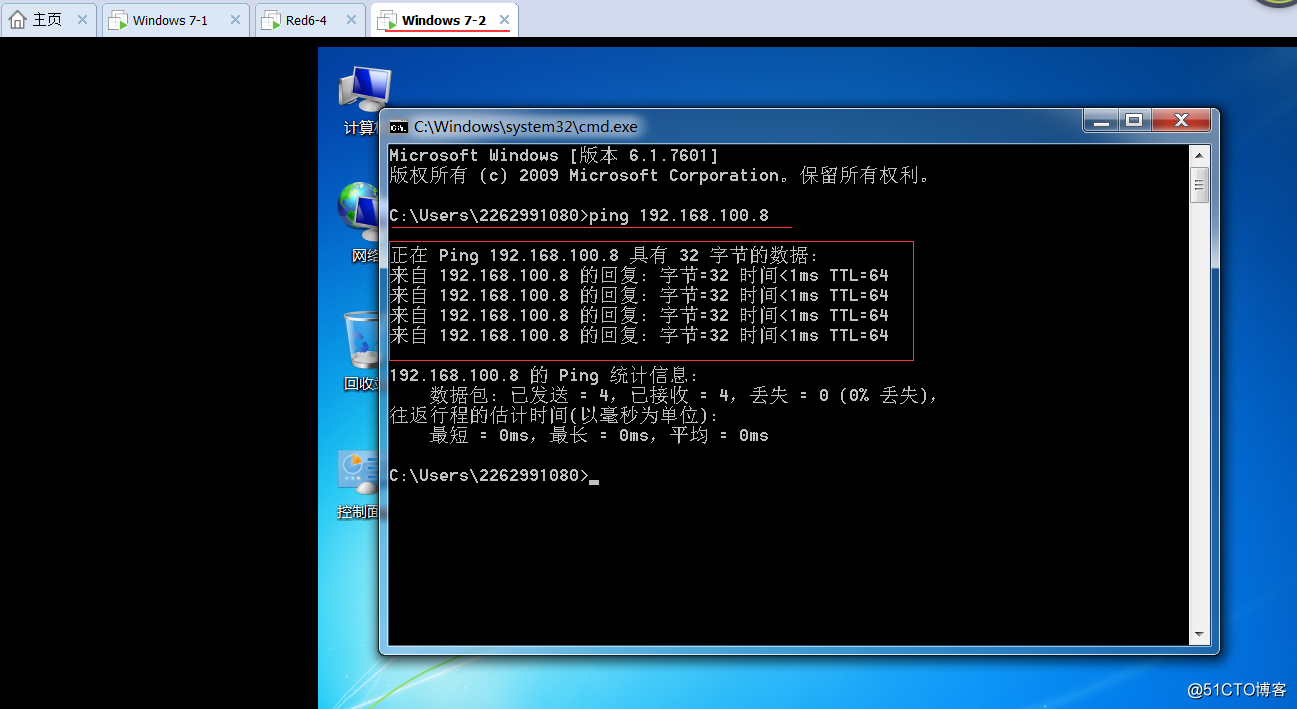Minimize the cmd.exe window
1297x709 pixels.
(1100, 120)
